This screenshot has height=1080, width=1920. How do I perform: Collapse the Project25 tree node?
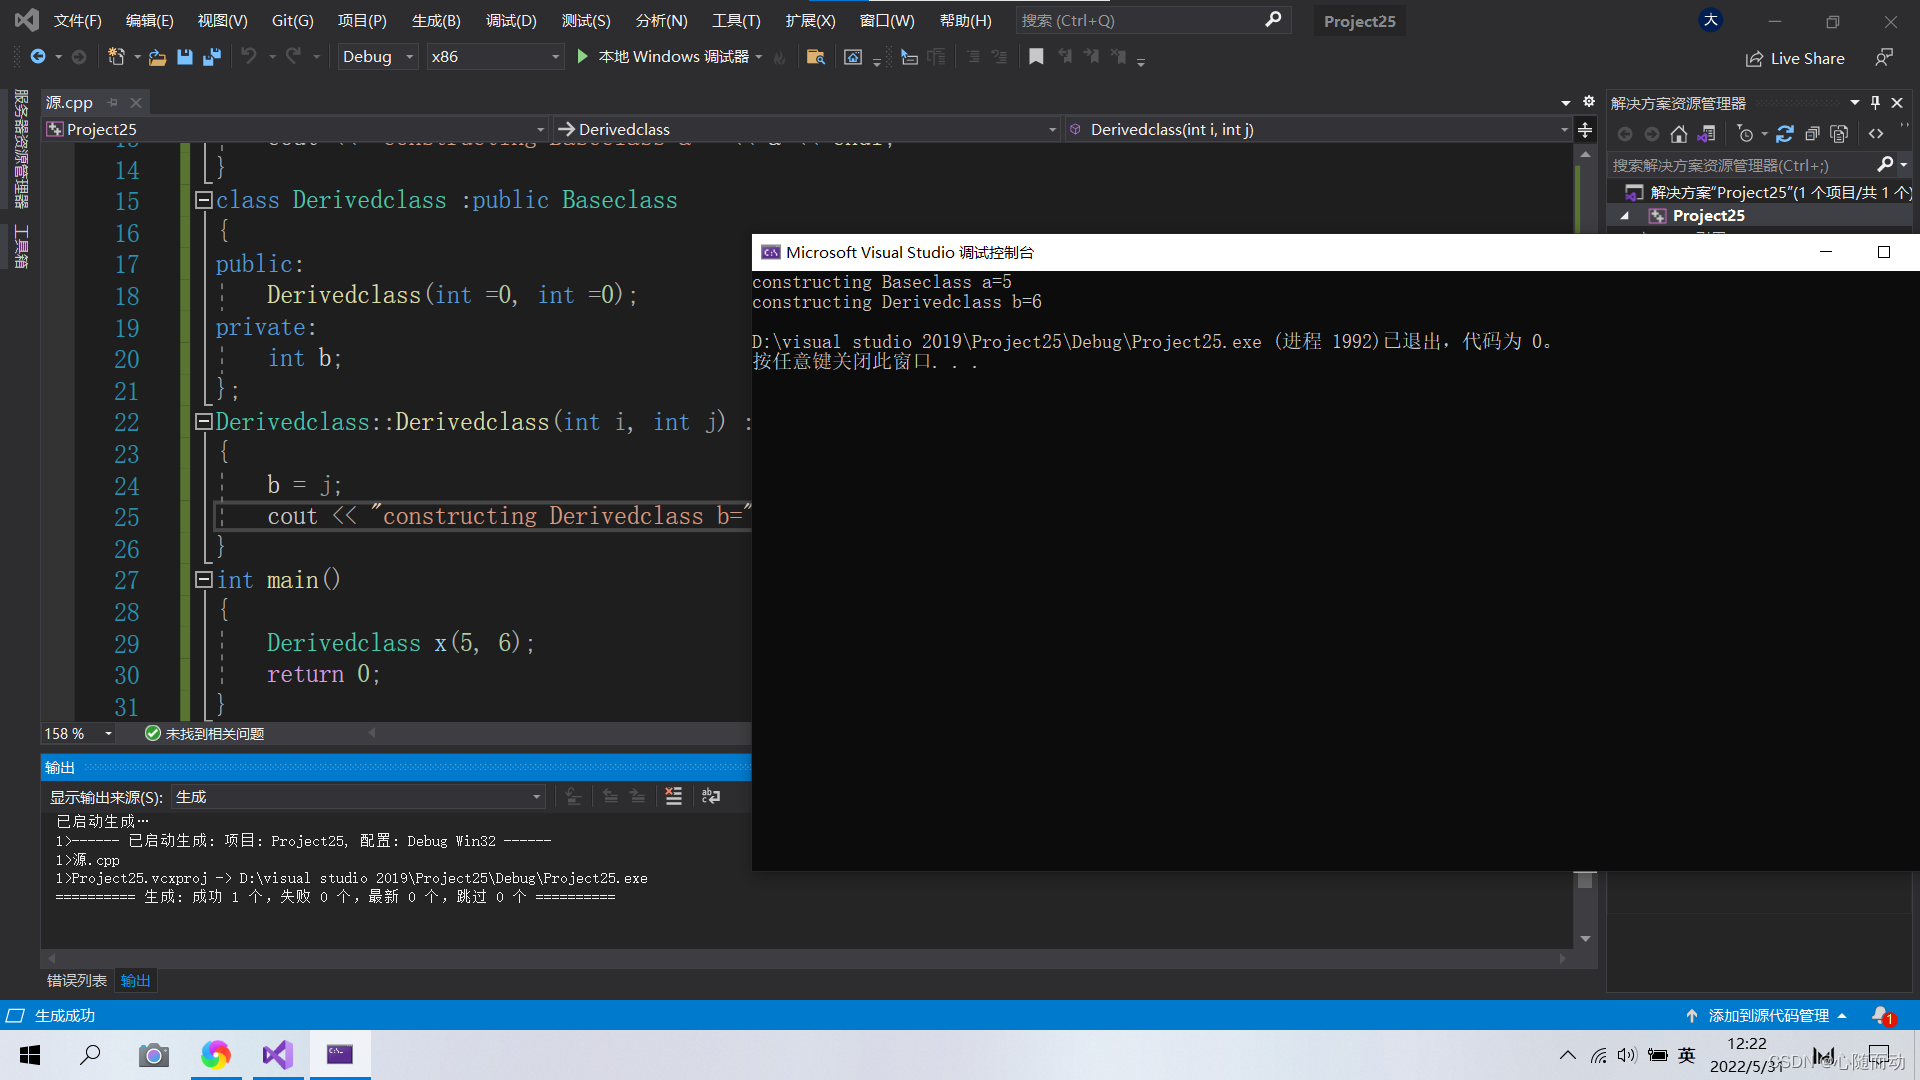1625,216
